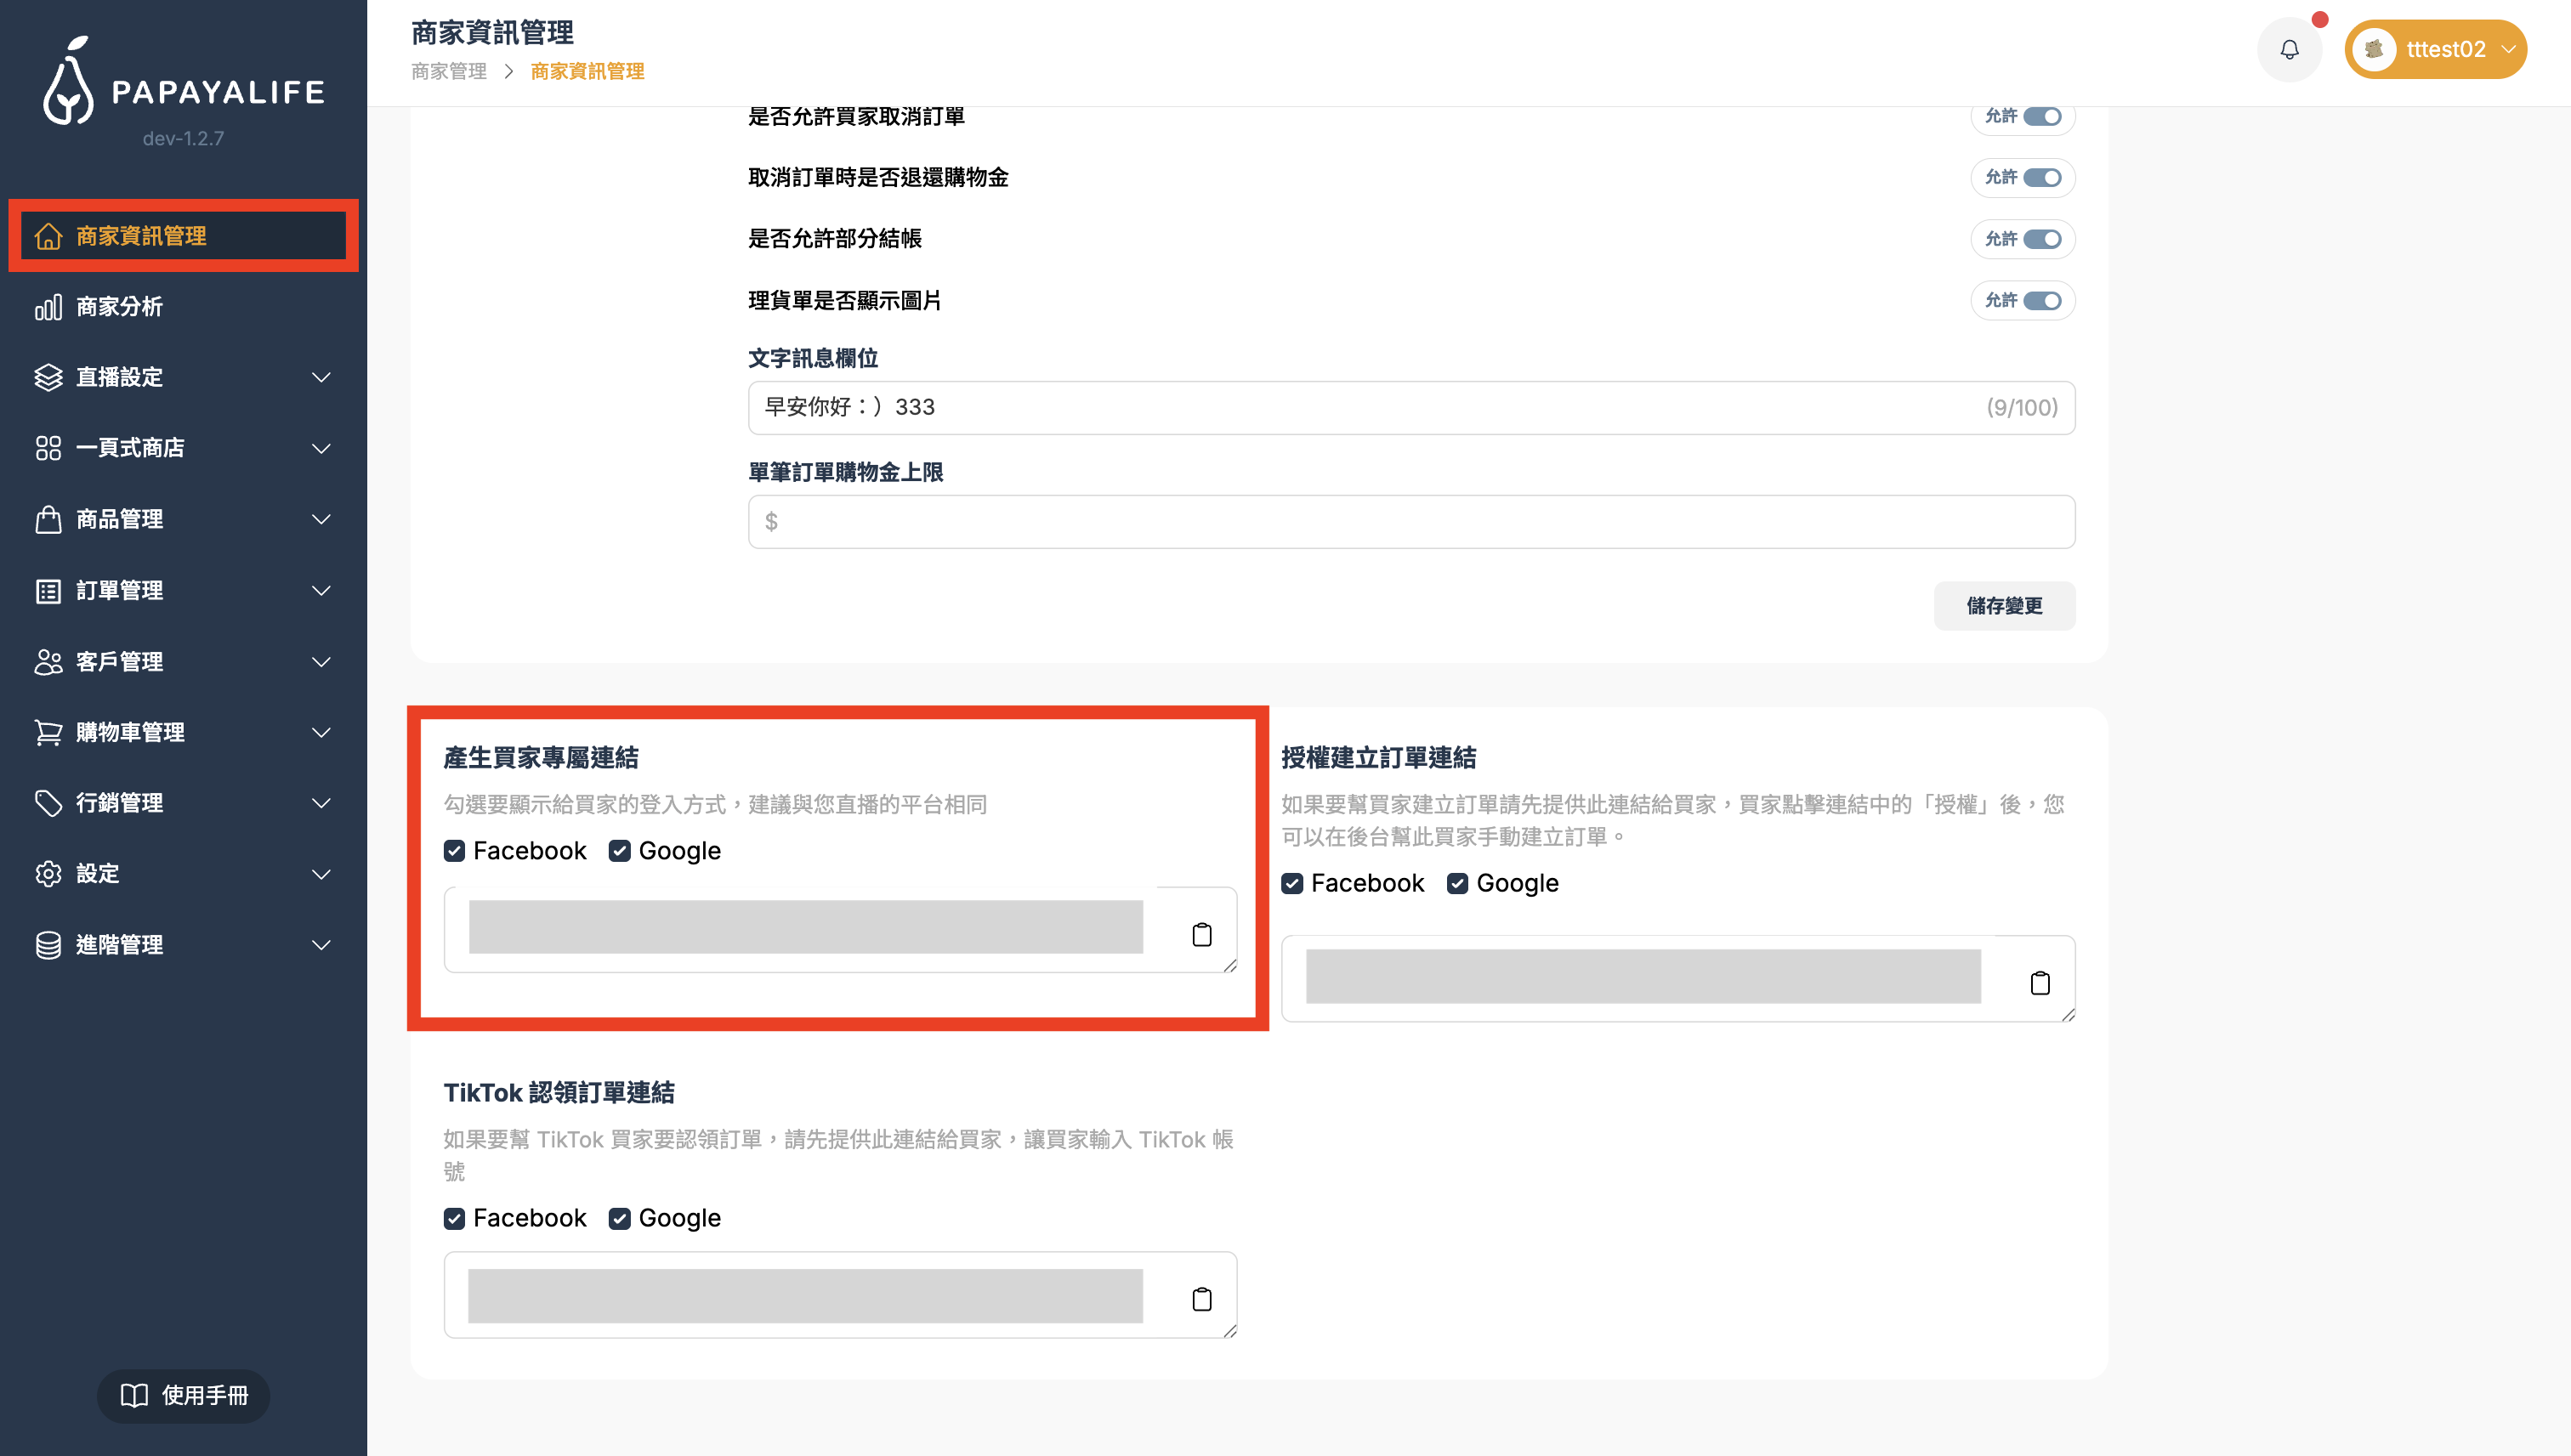Copy the TikTok 認領訂單連結 via clipboard icon
This screenshot has width=2571, height=1456.
1201,1299
